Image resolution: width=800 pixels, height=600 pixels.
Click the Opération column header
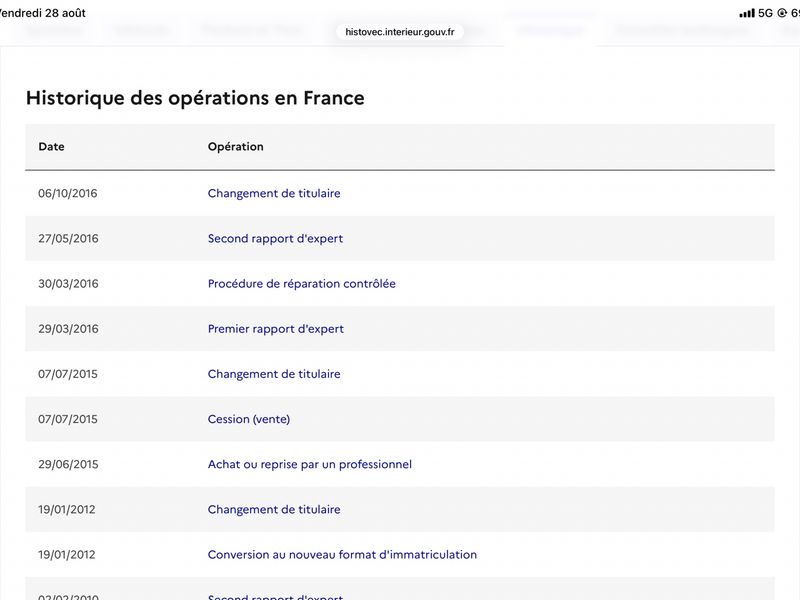click(236, 147)
